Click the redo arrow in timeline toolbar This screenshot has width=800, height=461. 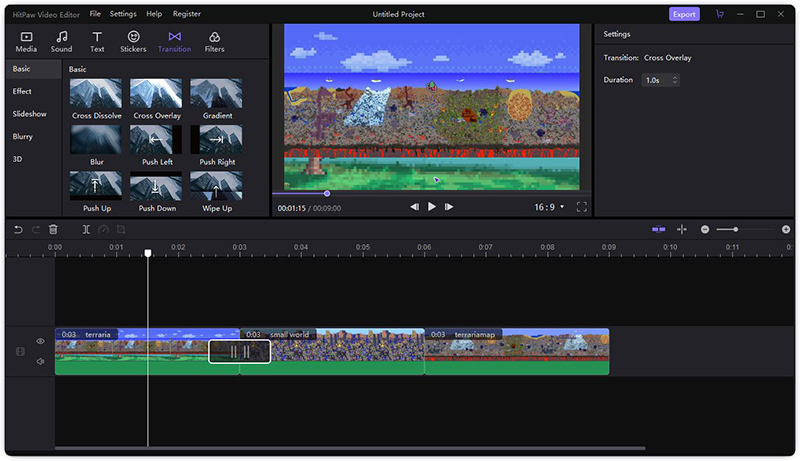[x=36, y=229]
